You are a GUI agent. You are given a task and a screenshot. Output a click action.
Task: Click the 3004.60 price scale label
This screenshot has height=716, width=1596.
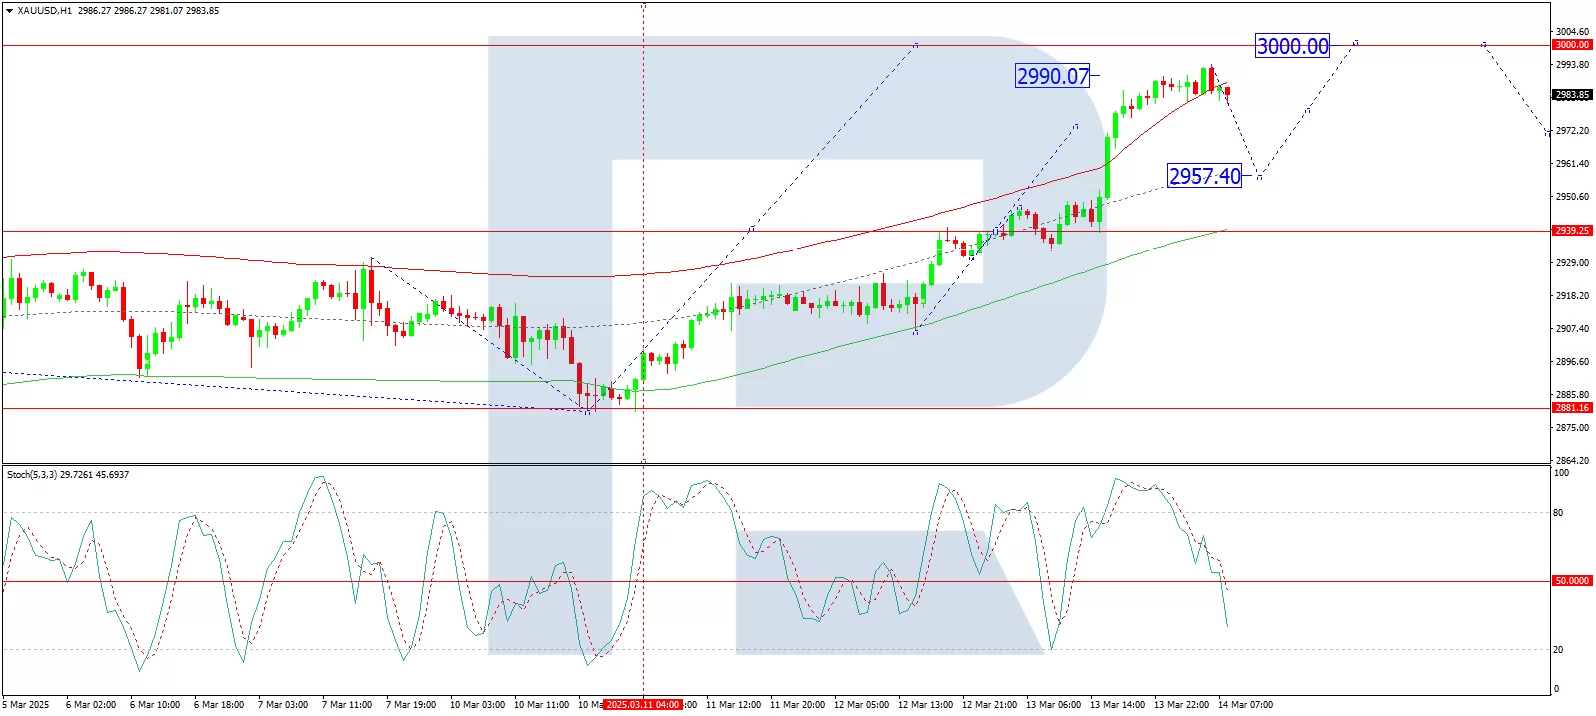click(1571, 32)
